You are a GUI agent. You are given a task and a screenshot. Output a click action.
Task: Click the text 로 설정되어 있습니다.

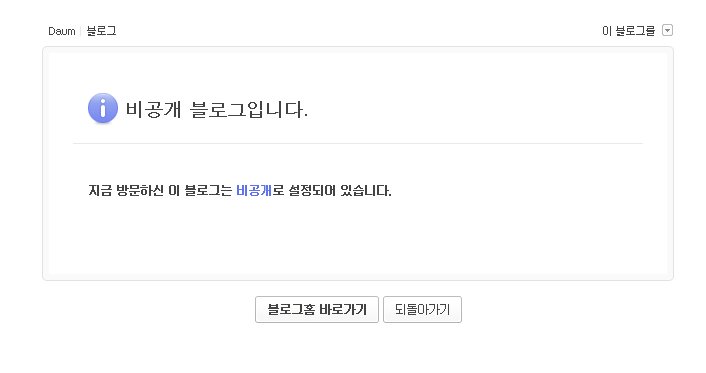tap(332, 191)
